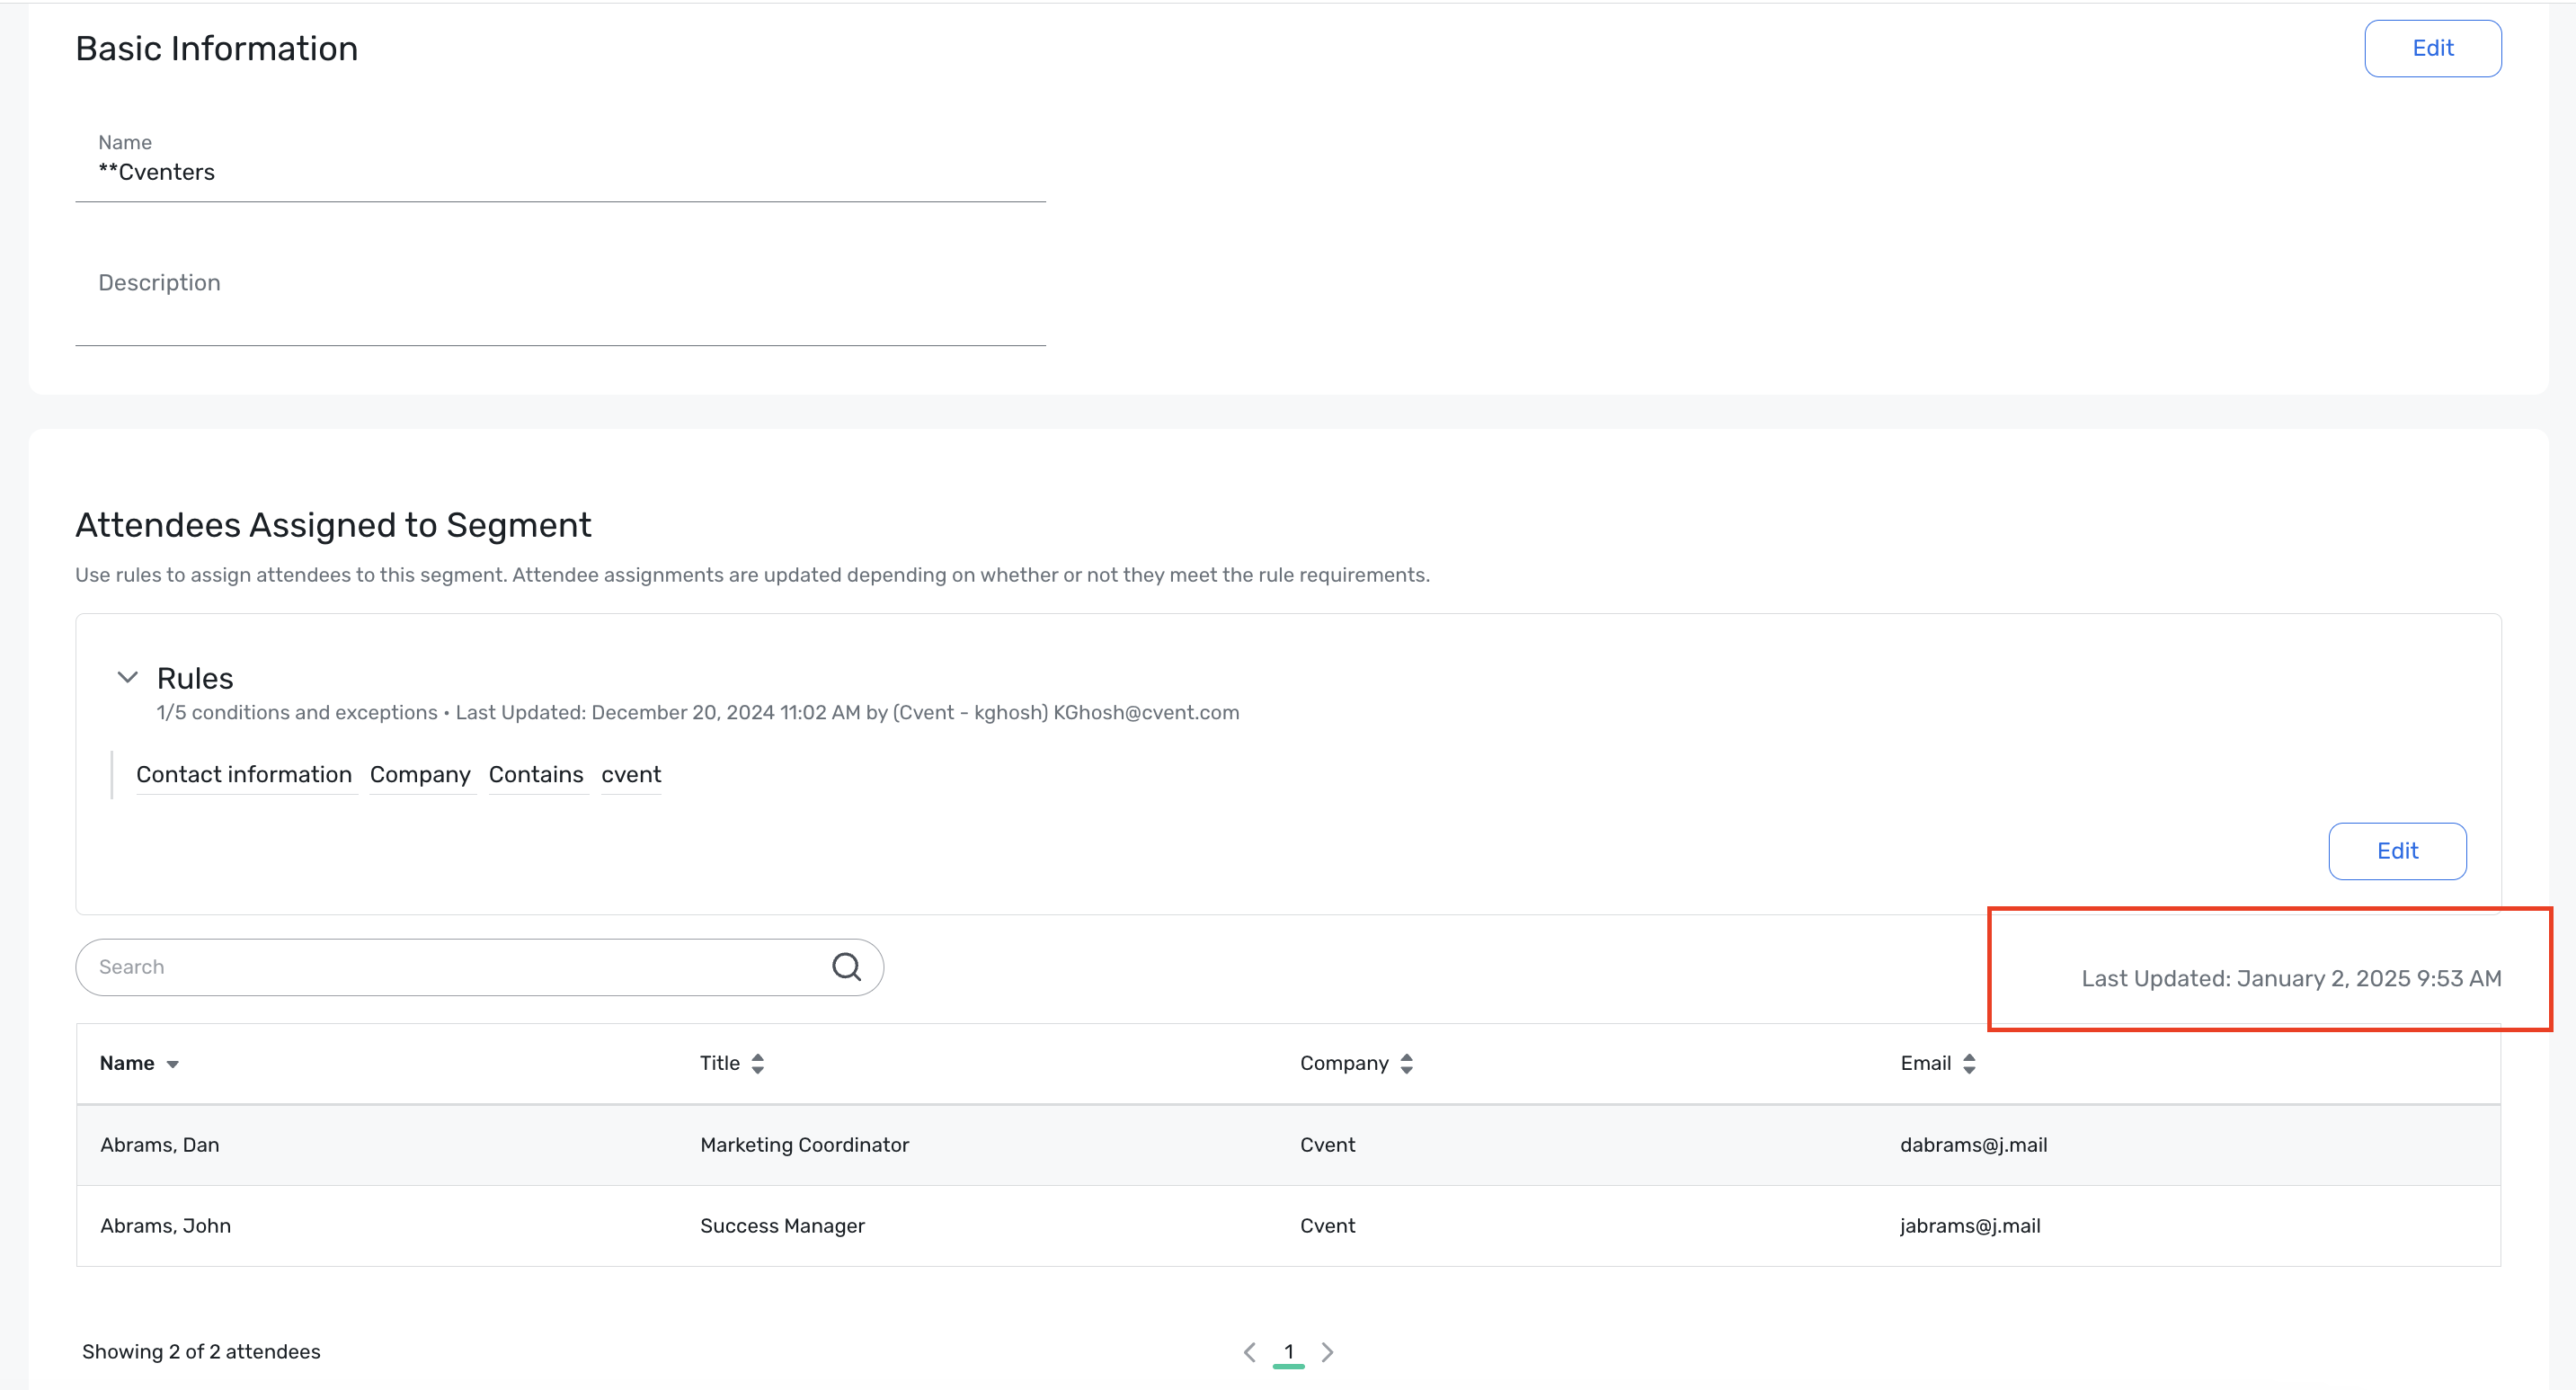Sort by Company column arrows
2576x1390 pixels.
point(1406,1063)
